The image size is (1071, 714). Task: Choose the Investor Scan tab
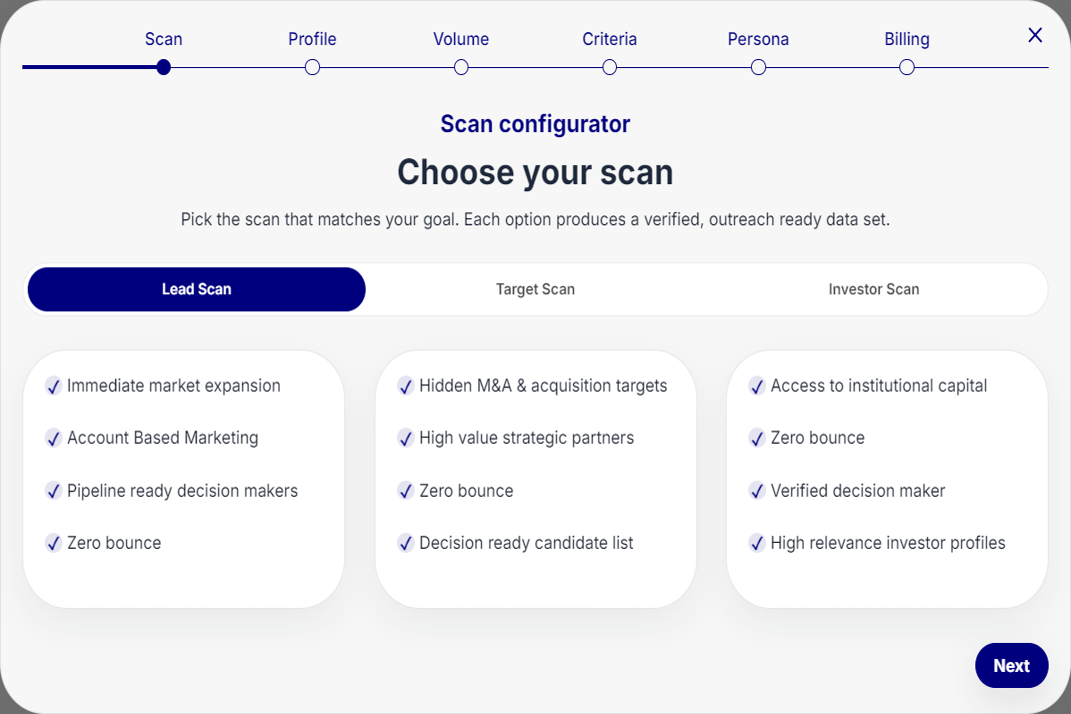click(873, 289)
